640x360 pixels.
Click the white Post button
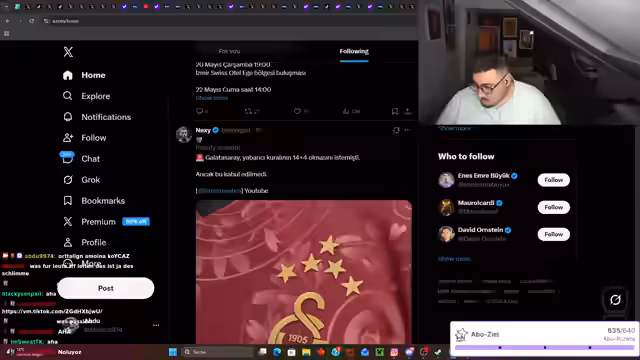pos(106,288)
